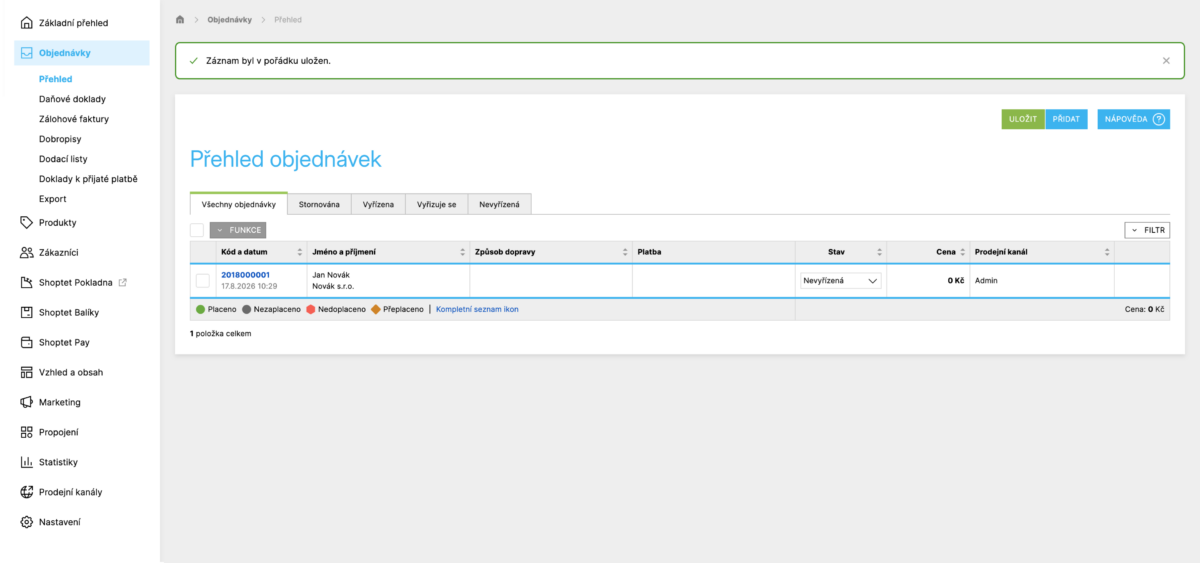Open Kompletní seznam ikon link
The height and width of the screenshot is (563, 1200).
click(x=477, y=310)
